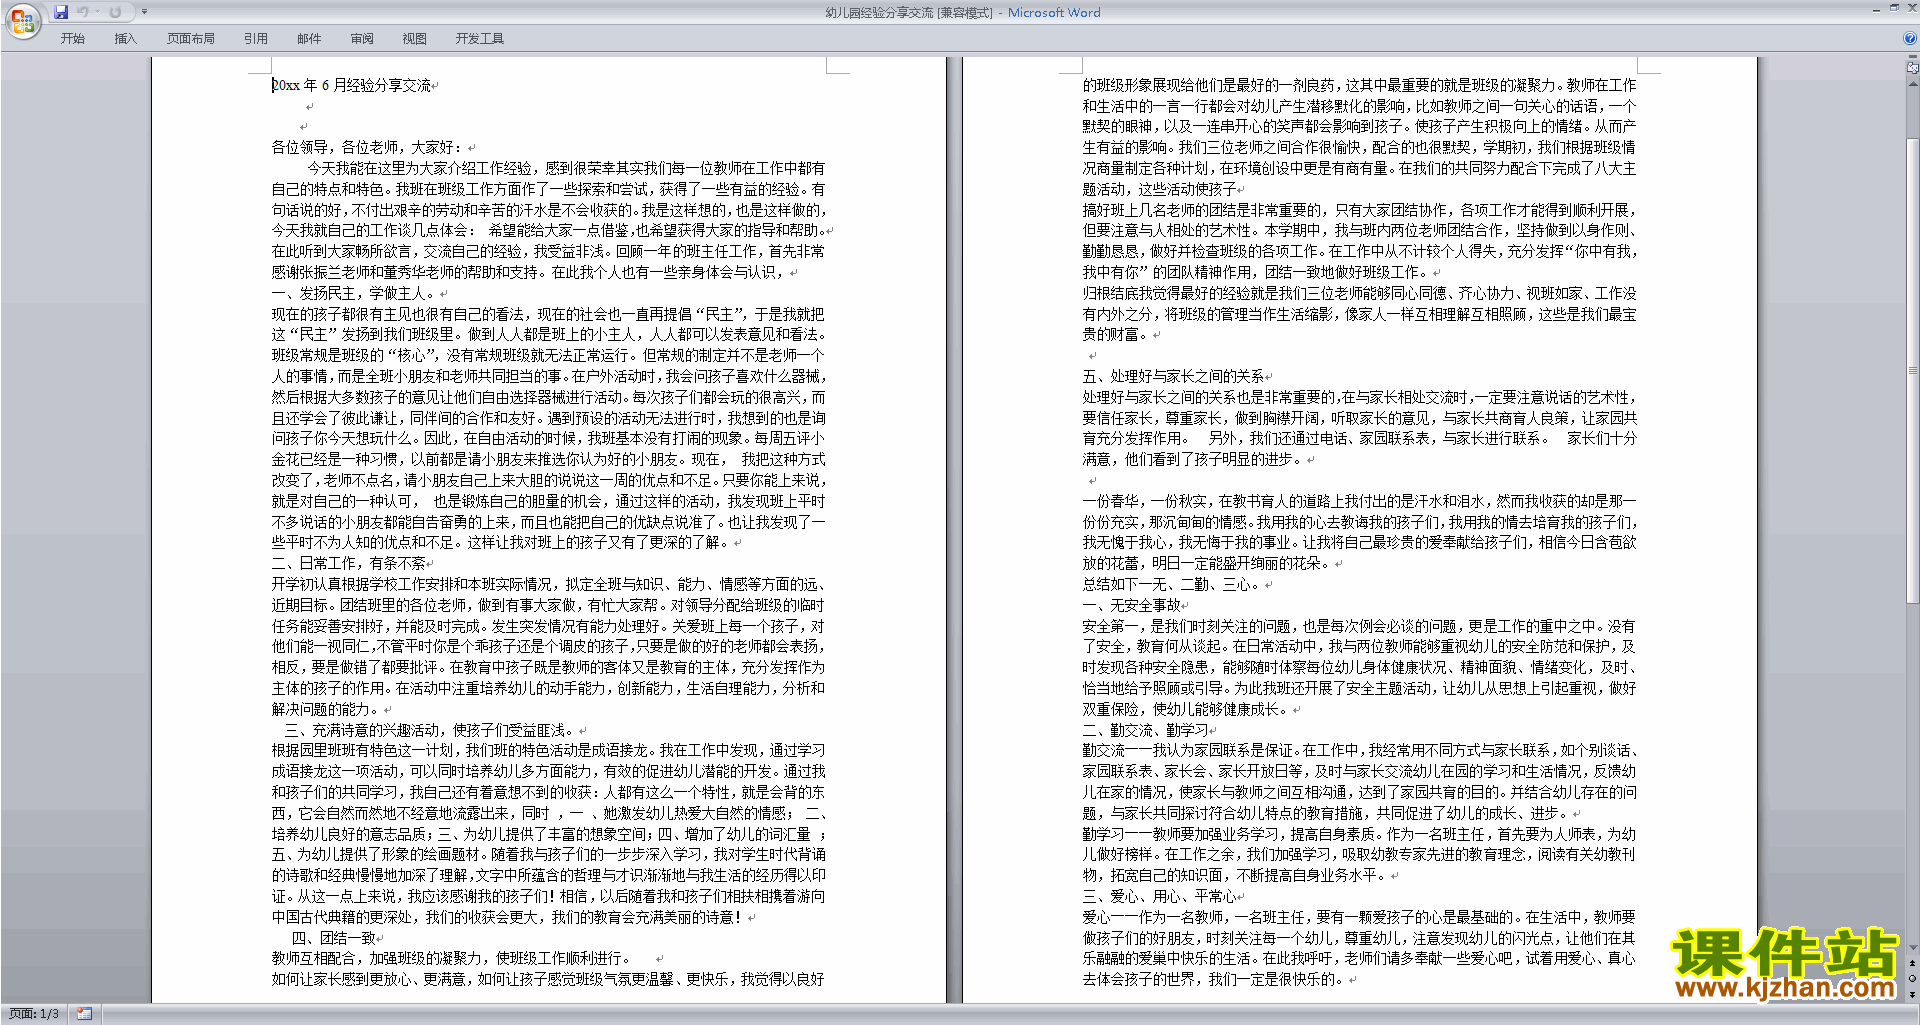The width and height of the screenshot is (1920, 1025).
Task: Click the title line 20xx 年 6 月经验分享交流
Action: coord(351,85)
